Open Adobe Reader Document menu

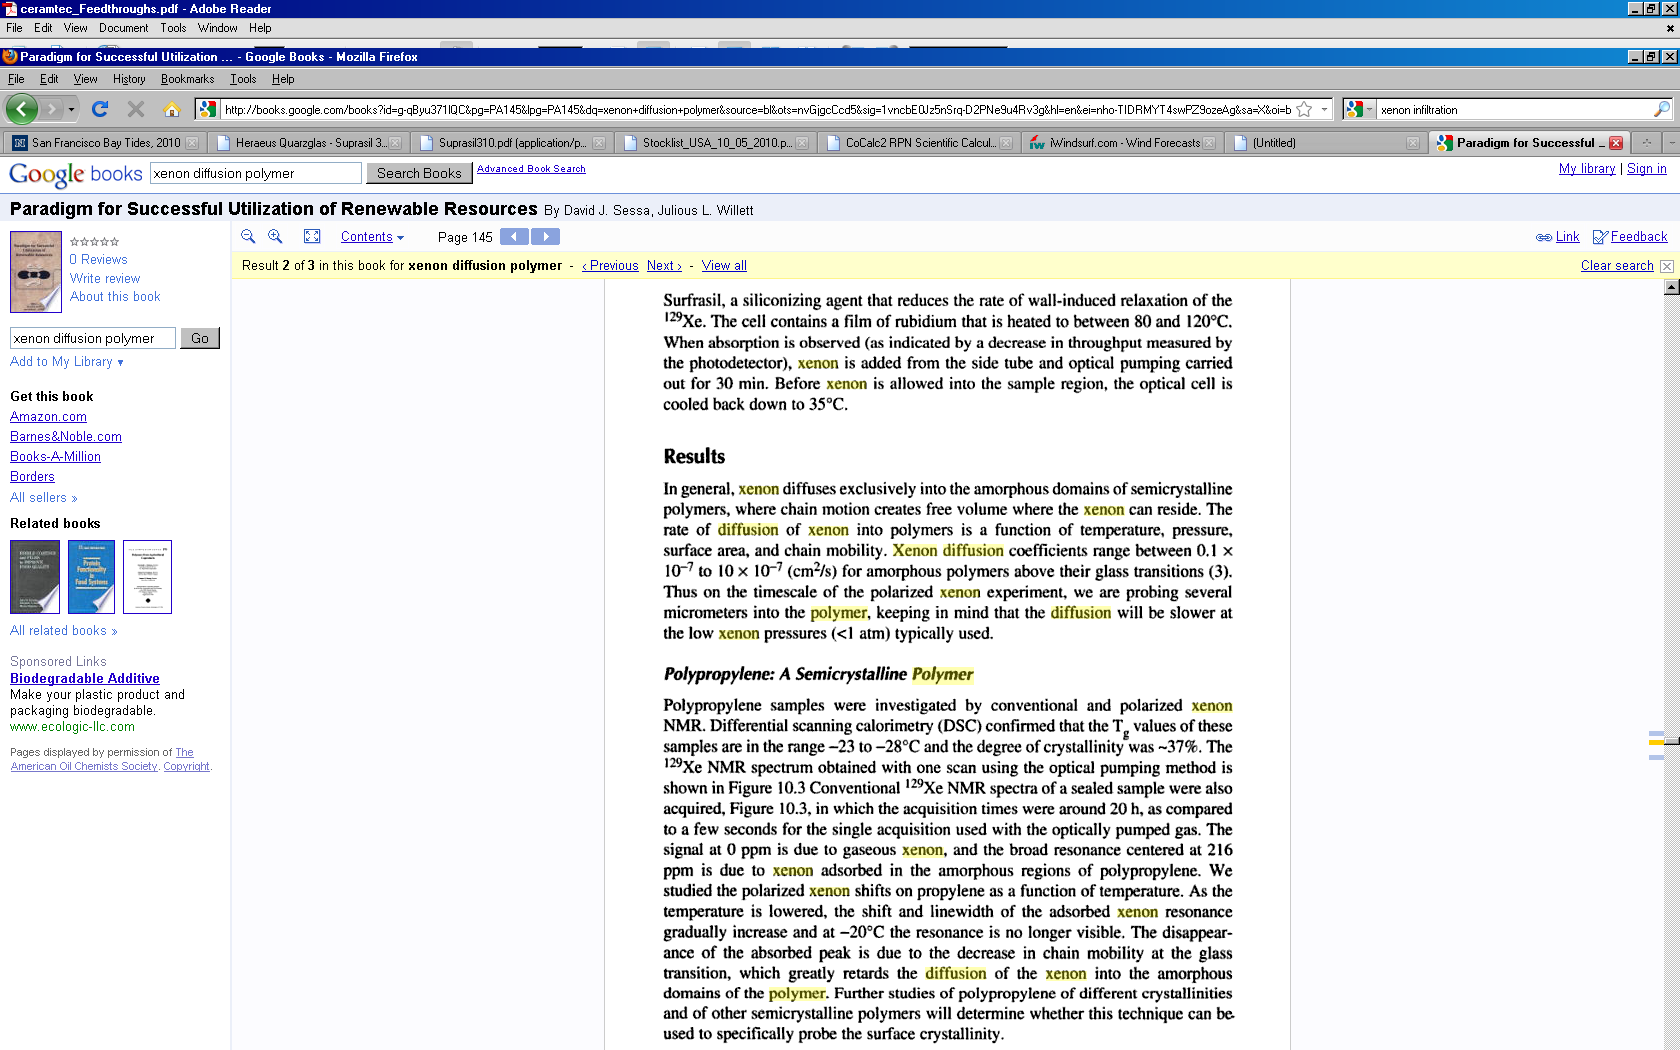click(123, 28)
